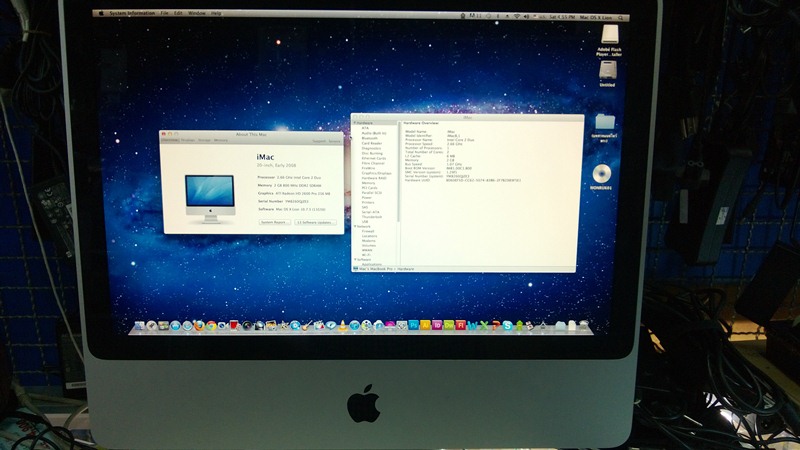Select Printers in the sidebar
The image size is (800, 450).
tap(368, 203)
